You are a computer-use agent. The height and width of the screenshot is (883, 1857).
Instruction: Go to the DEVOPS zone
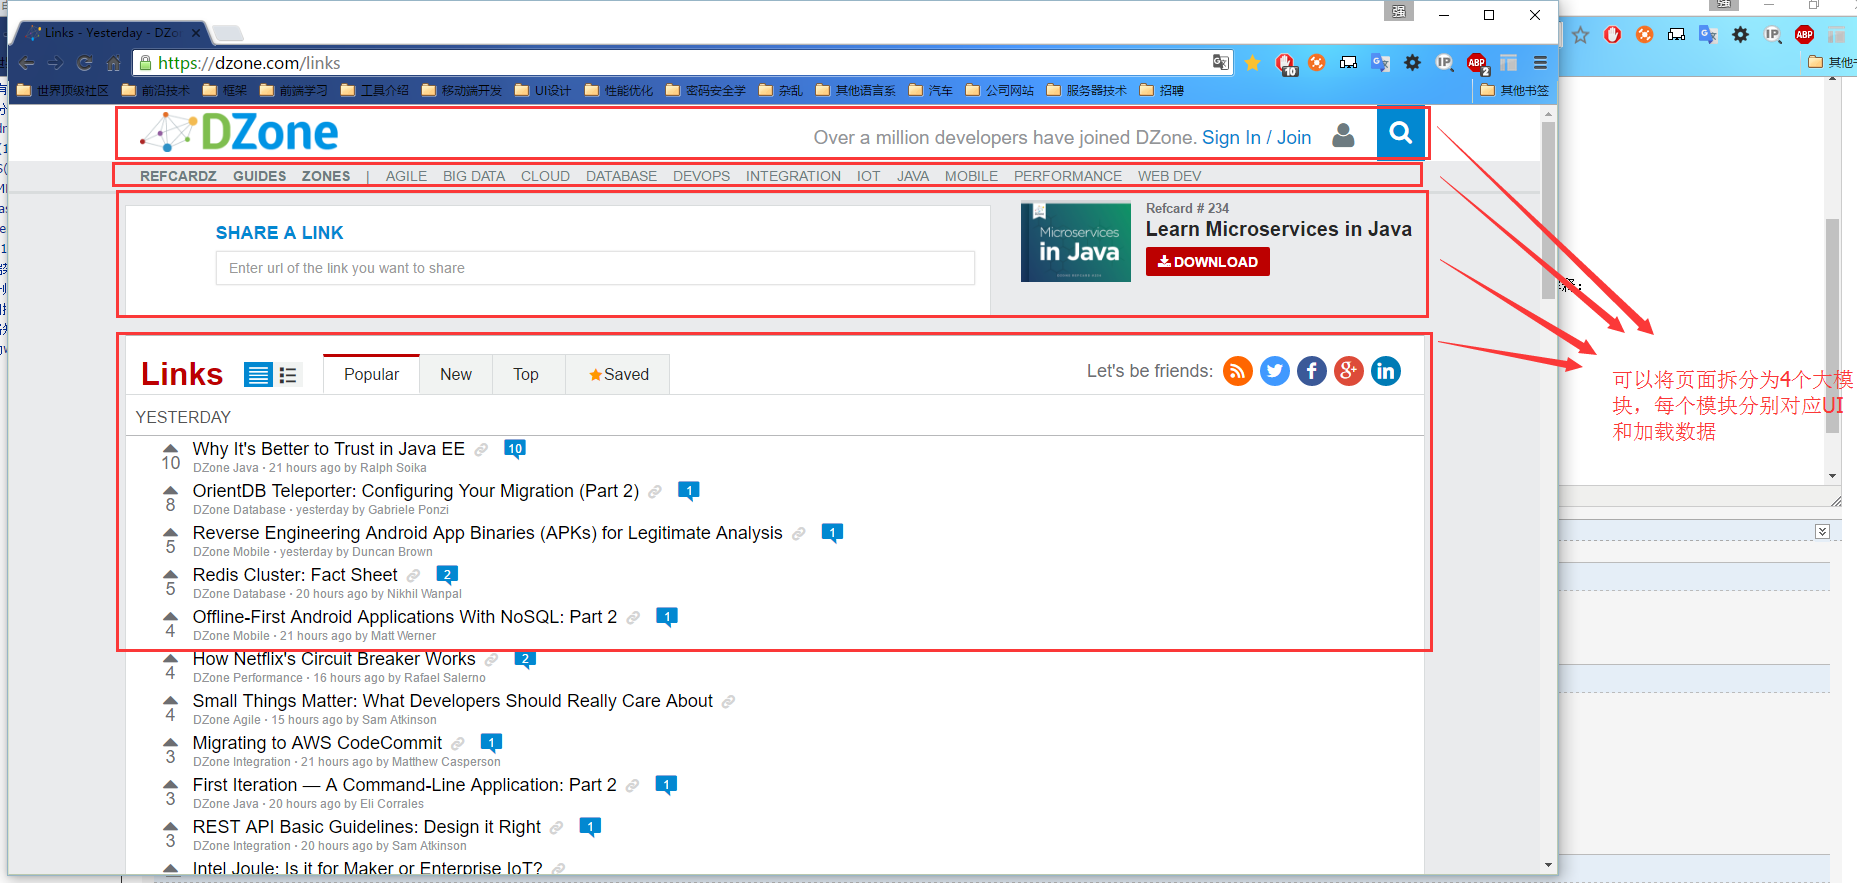tap(701, 176)
